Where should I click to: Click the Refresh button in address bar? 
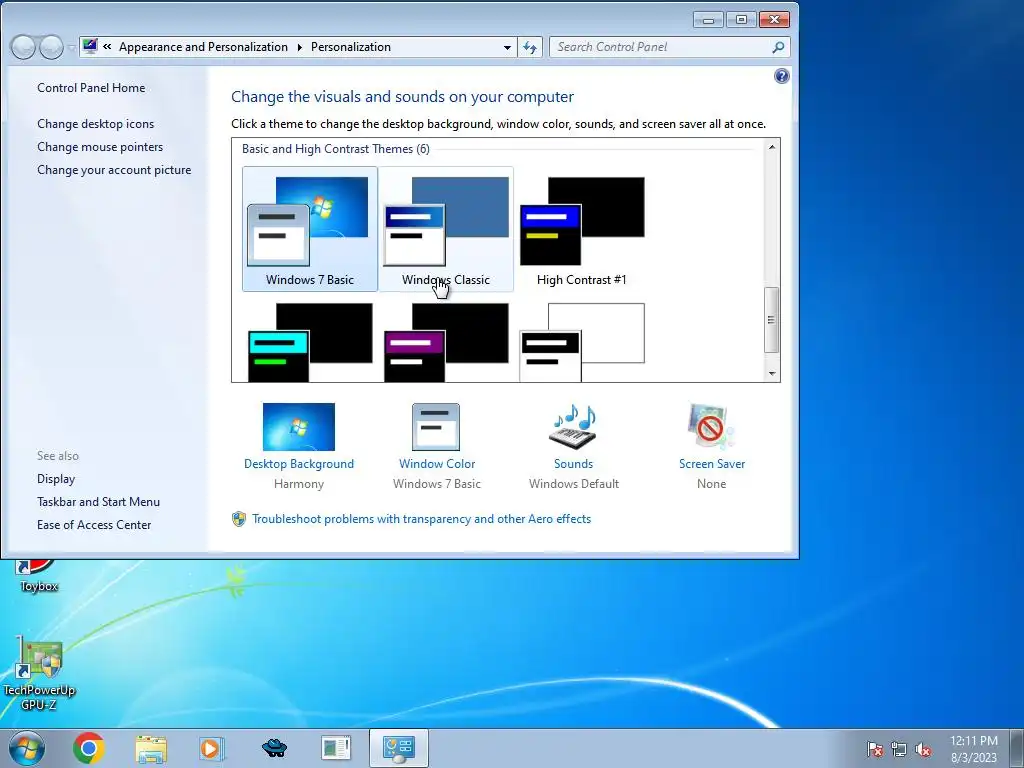point(530,47)
